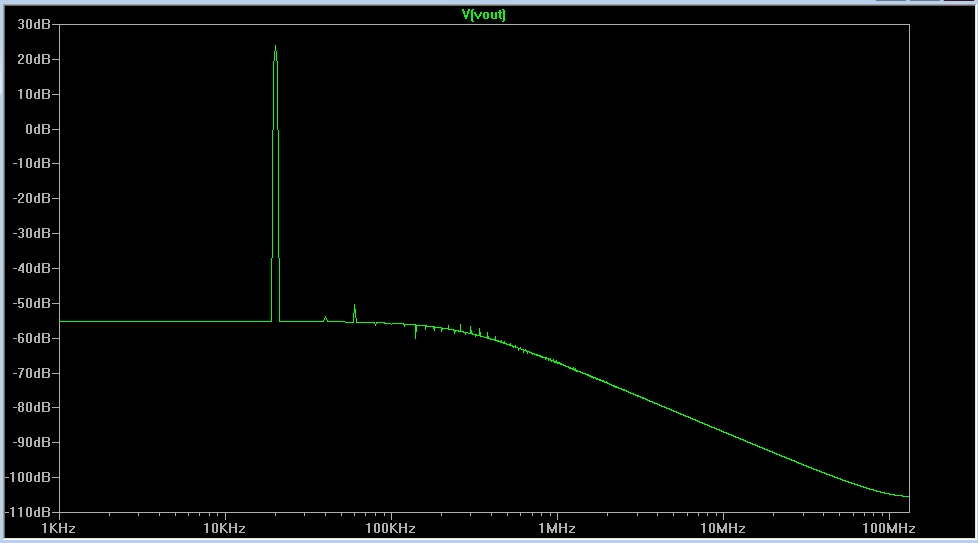This screenshot has width=978, height=543.
Task: Click the -110dB vertical axis label
Action: 29,512
